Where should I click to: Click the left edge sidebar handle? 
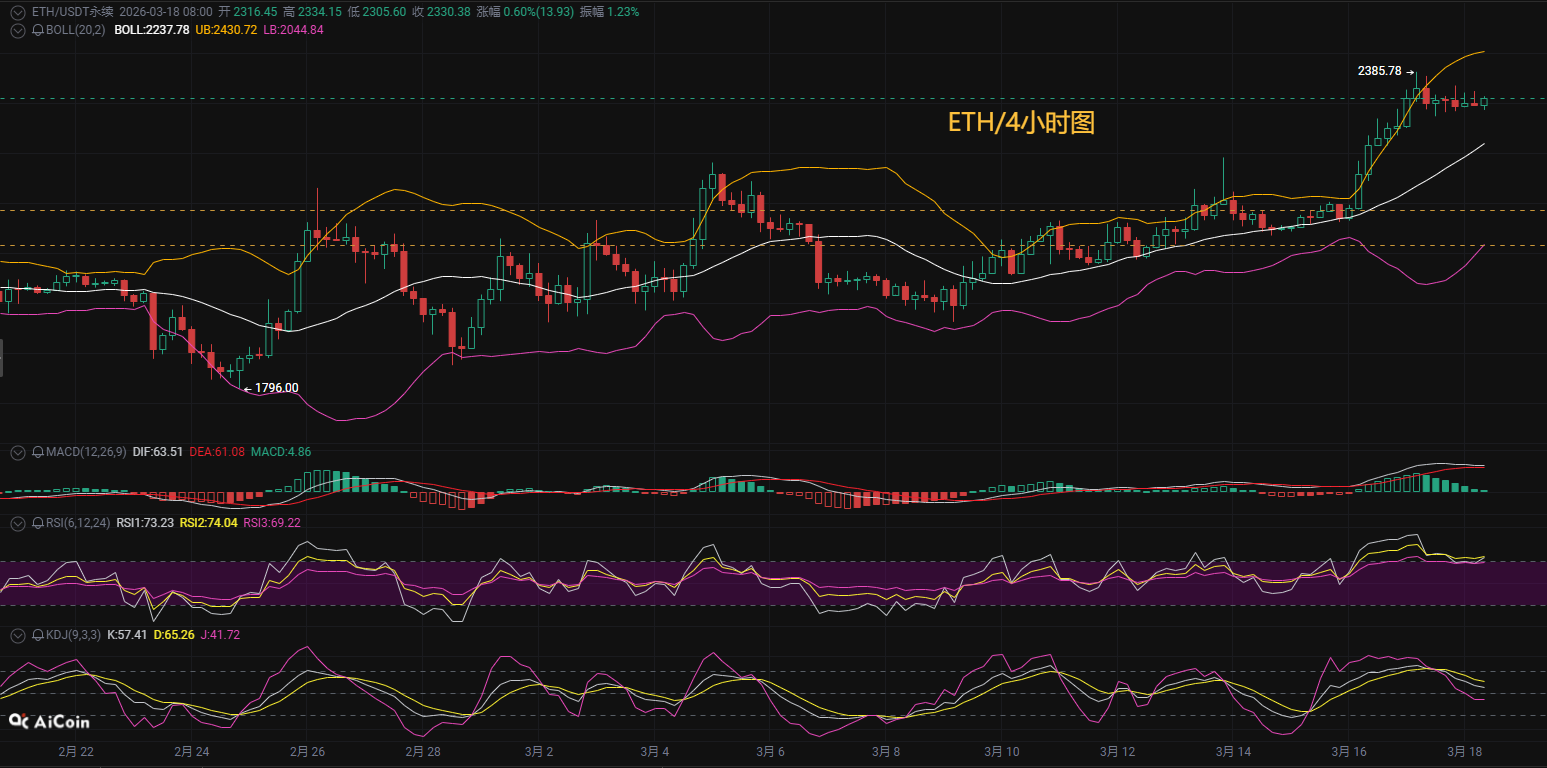coord(2,358)
